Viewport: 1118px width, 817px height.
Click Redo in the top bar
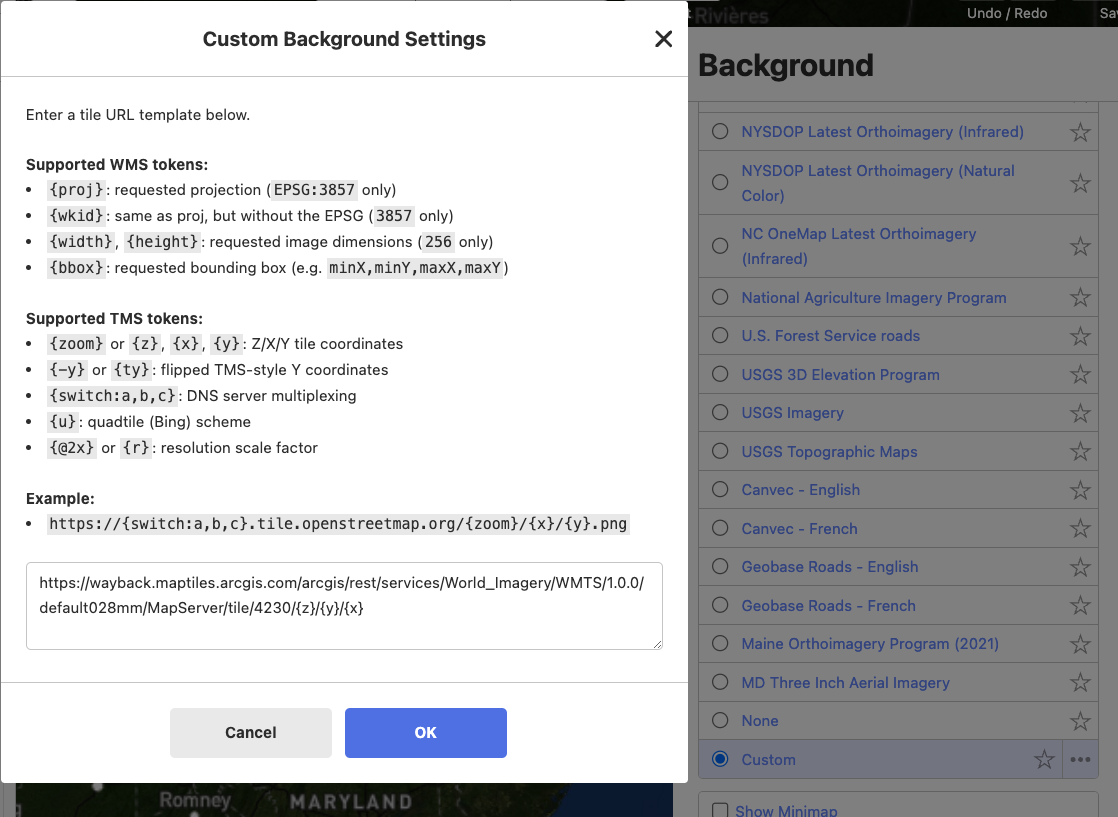point(1030,13)
